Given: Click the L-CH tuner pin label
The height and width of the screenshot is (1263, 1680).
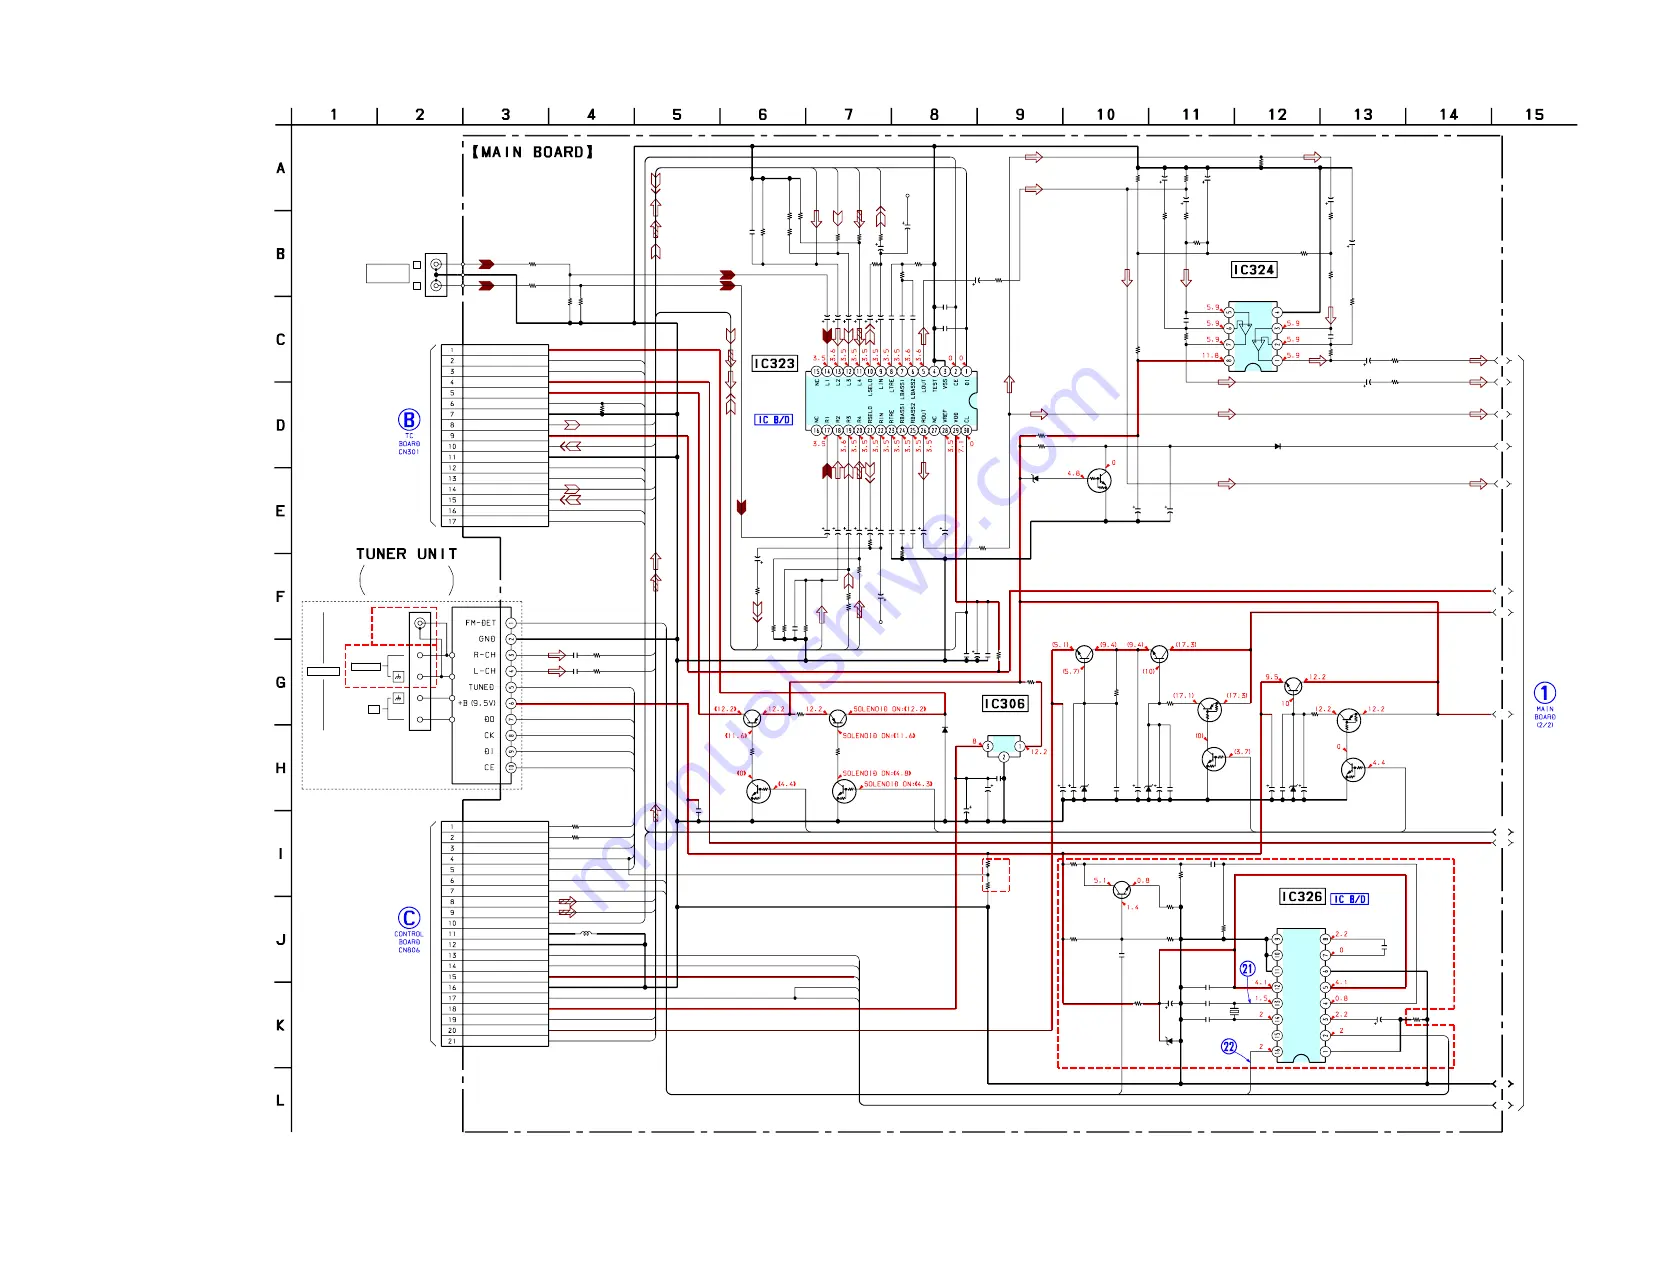Looking at the screenshot, I should [484, 671].
